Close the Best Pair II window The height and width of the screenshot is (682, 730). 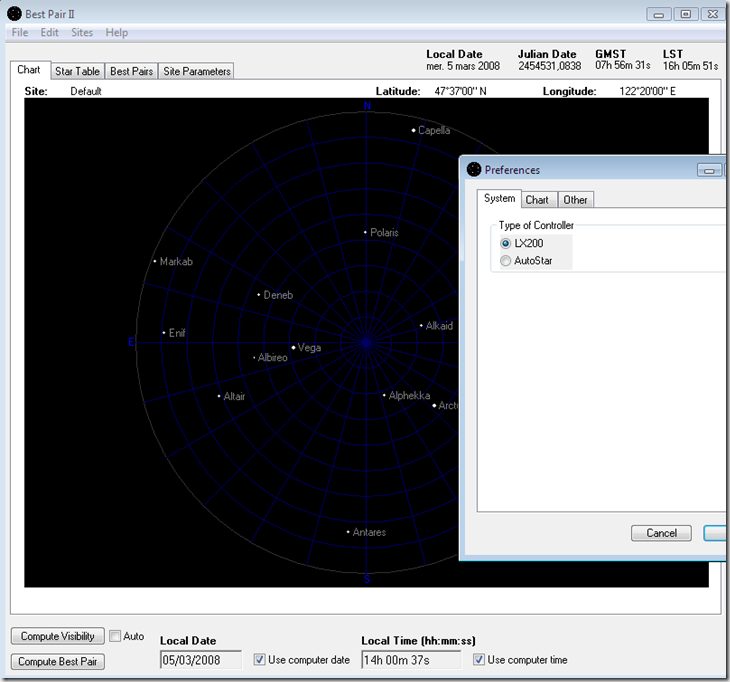tap(713, 14)
